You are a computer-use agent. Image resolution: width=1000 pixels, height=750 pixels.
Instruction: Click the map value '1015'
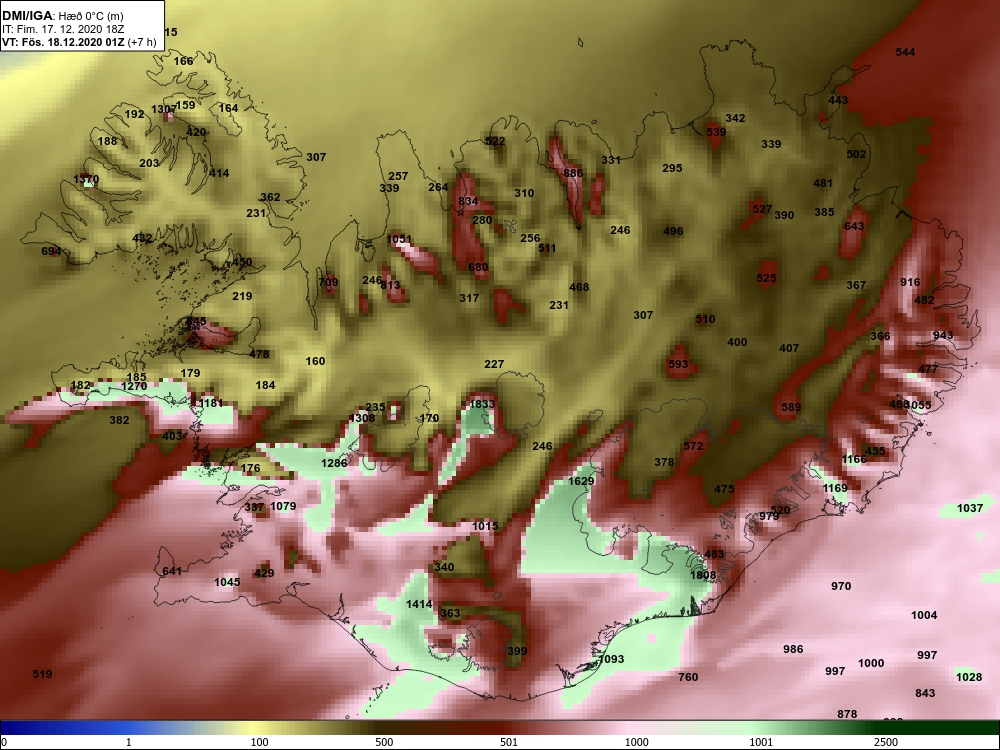click(x=485, y=526)
